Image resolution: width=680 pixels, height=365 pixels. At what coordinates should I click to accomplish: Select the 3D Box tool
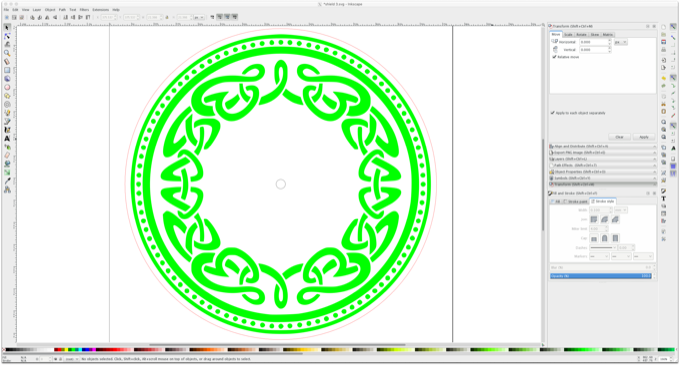point(7,78)
